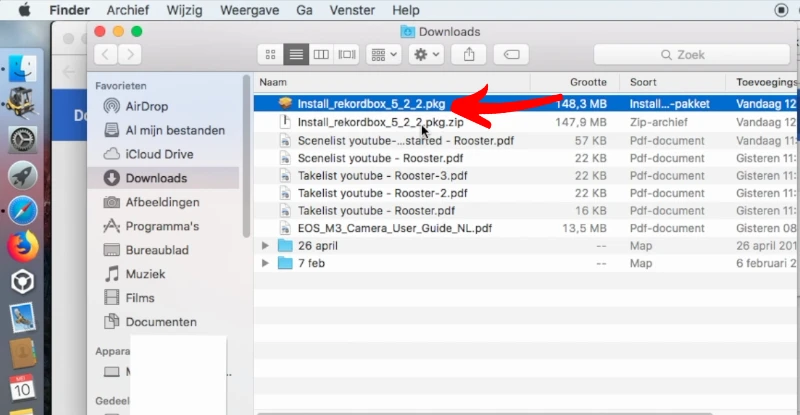
Task: Open the Apple menu
Action: [x=24, y=10]
